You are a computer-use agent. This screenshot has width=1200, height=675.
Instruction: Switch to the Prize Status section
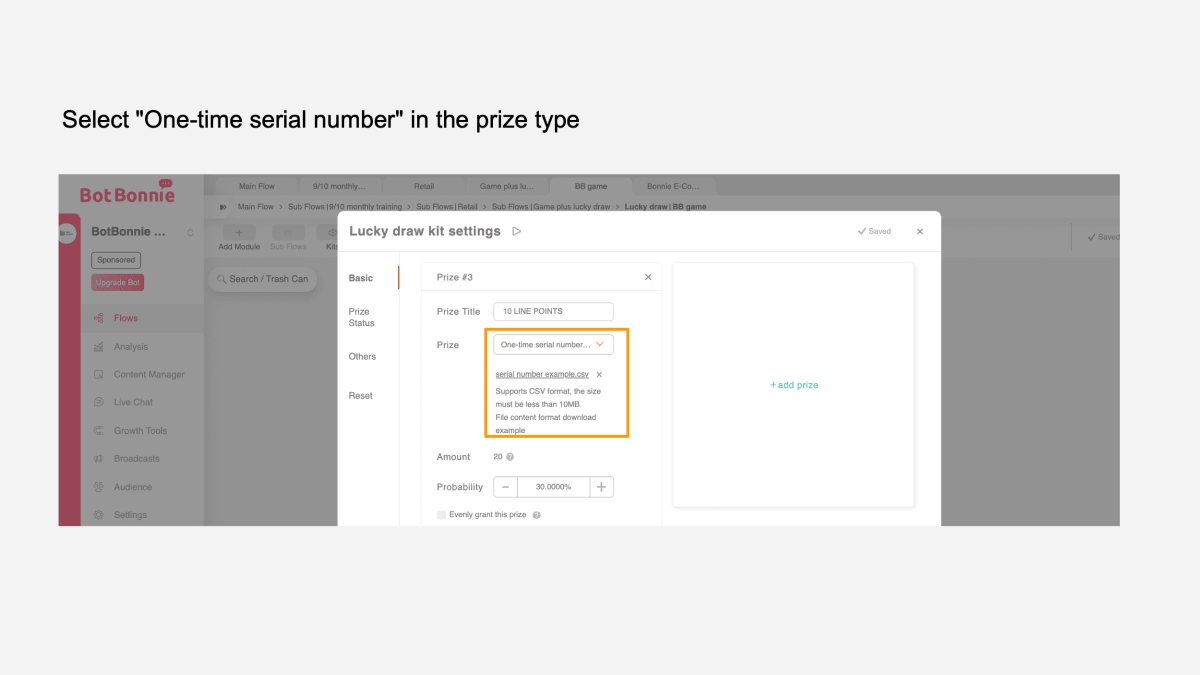(362, 317)
